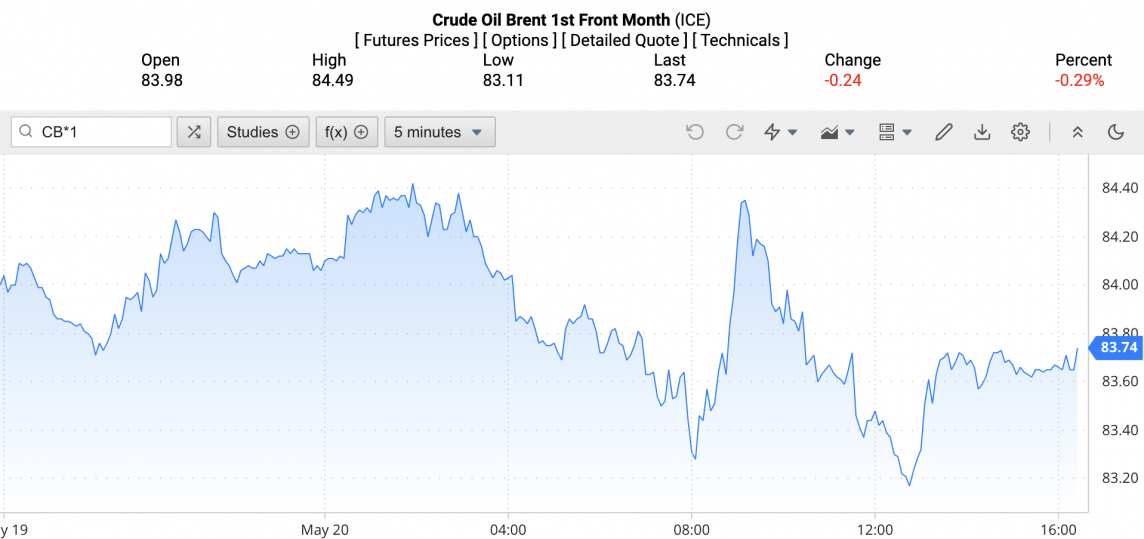1144x539 pixels.
Task: Click the 83.74 current price marker
Action: click(1117, 348)
